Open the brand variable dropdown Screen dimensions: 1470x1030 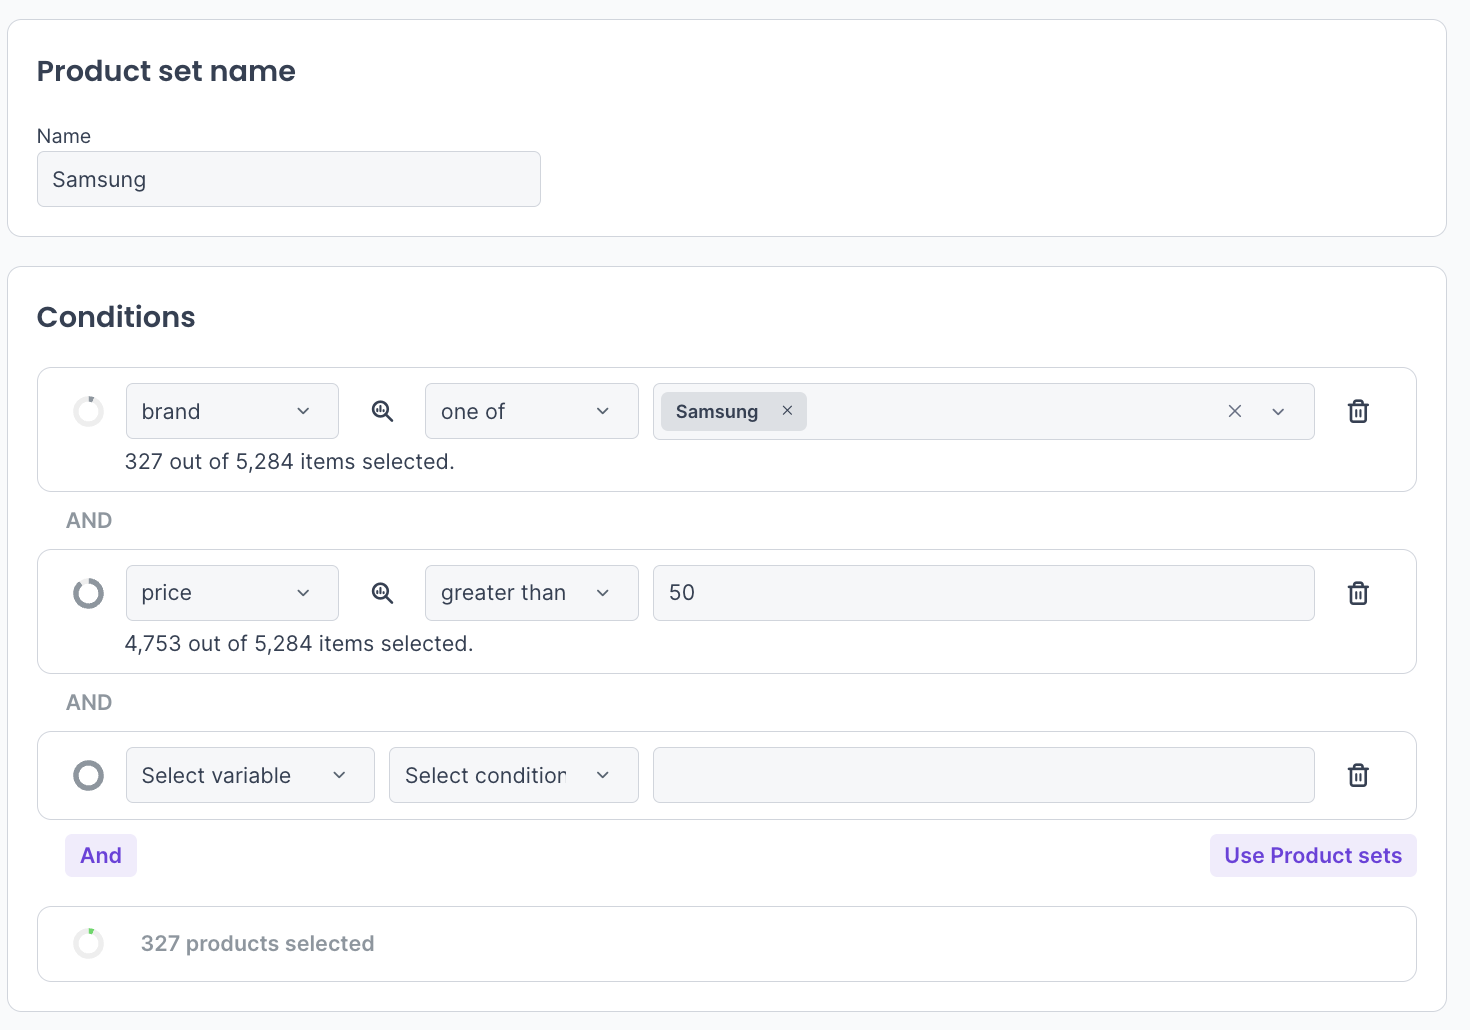232,411
